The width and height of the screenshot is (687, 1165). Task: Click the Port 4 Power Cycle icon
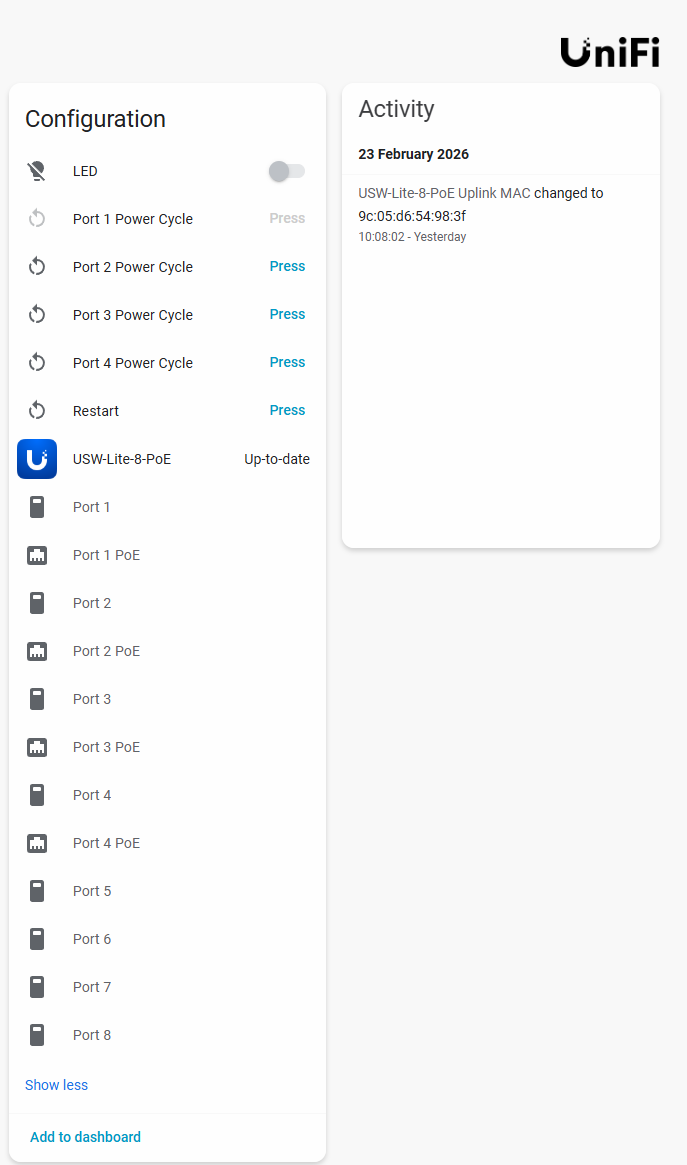tap(37, 363)
